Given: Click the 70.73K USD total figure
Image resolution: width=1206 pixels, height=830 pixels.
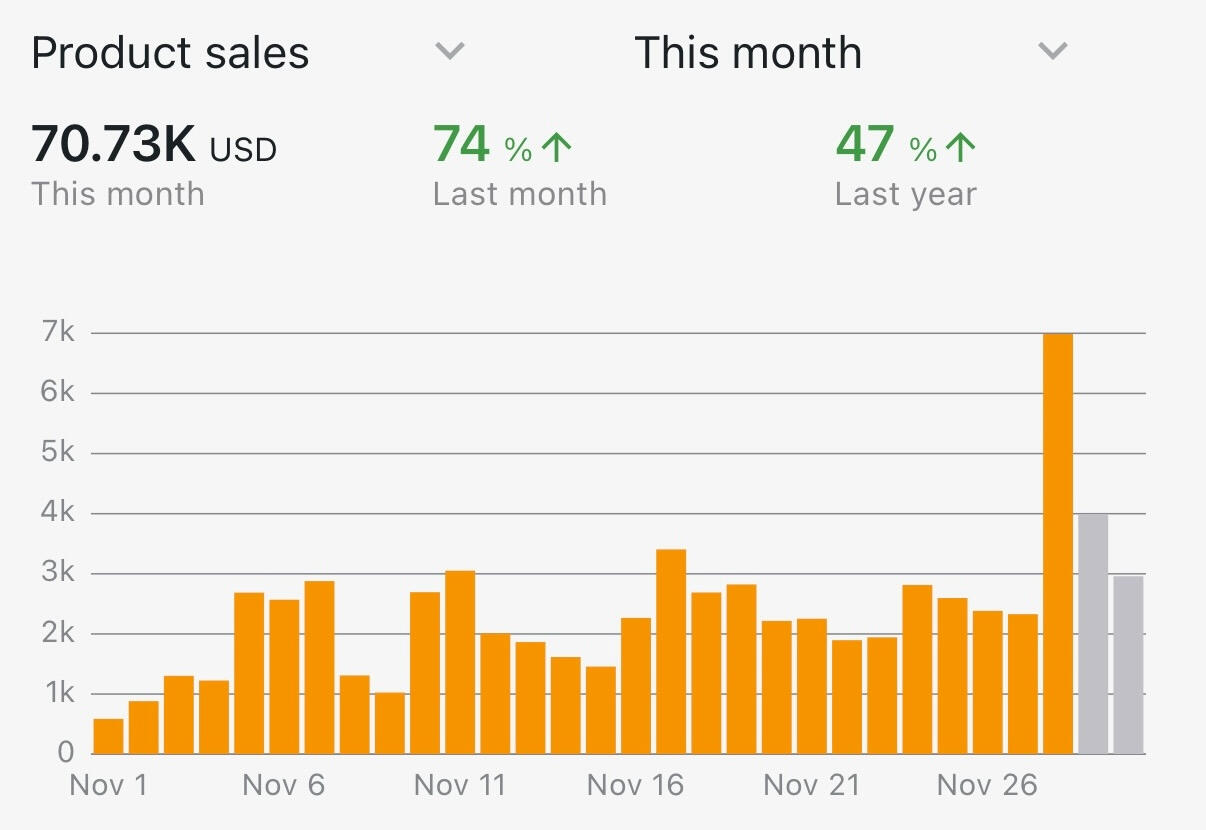Looking at the screenshot, I should tap(154, 145).
